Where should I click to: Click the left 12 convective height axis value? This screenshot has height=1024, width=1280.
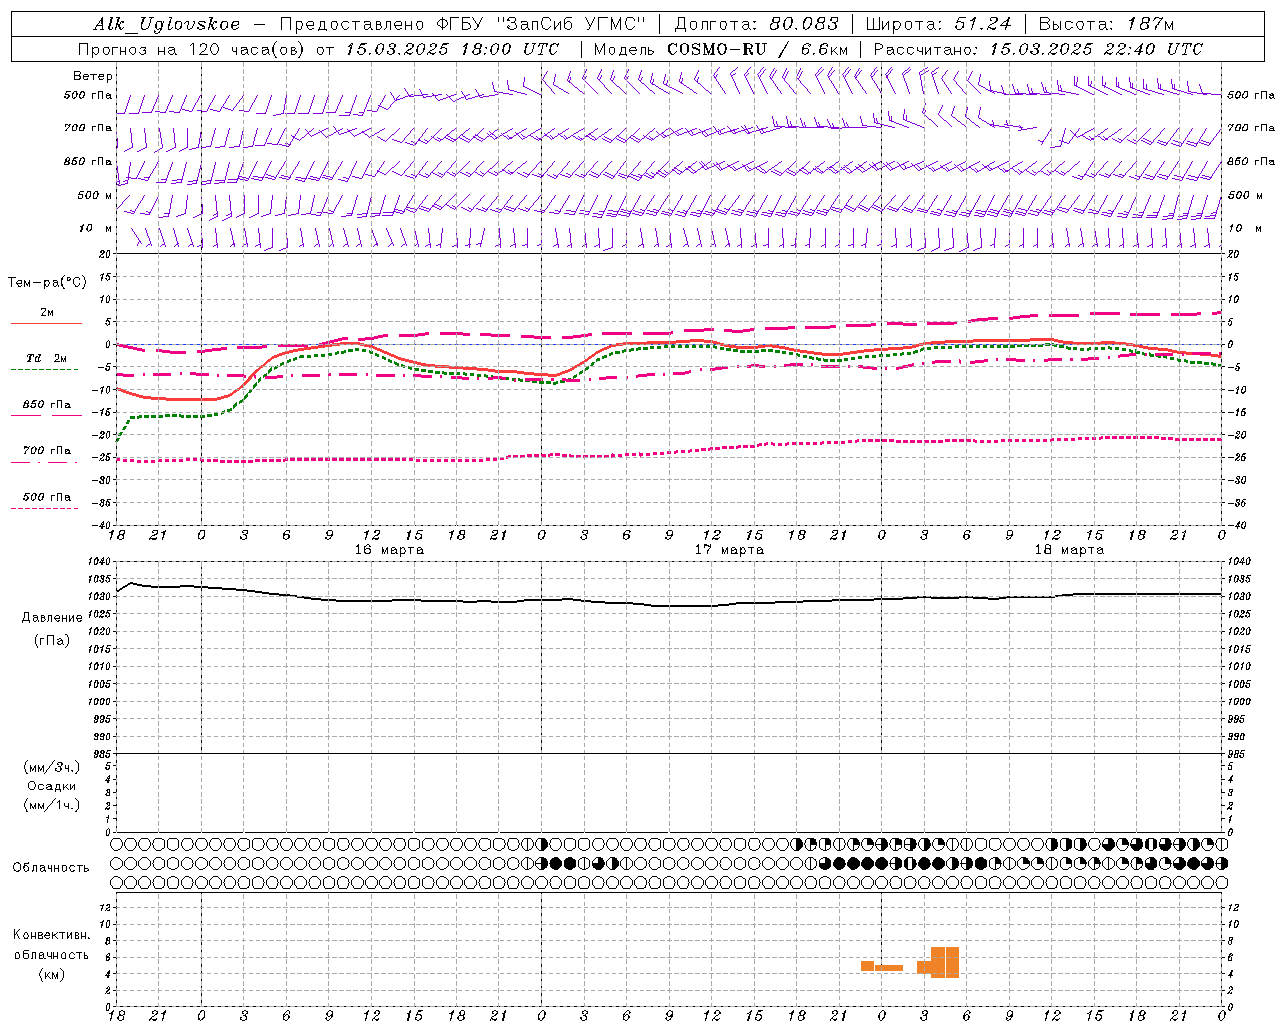point(107,907)
